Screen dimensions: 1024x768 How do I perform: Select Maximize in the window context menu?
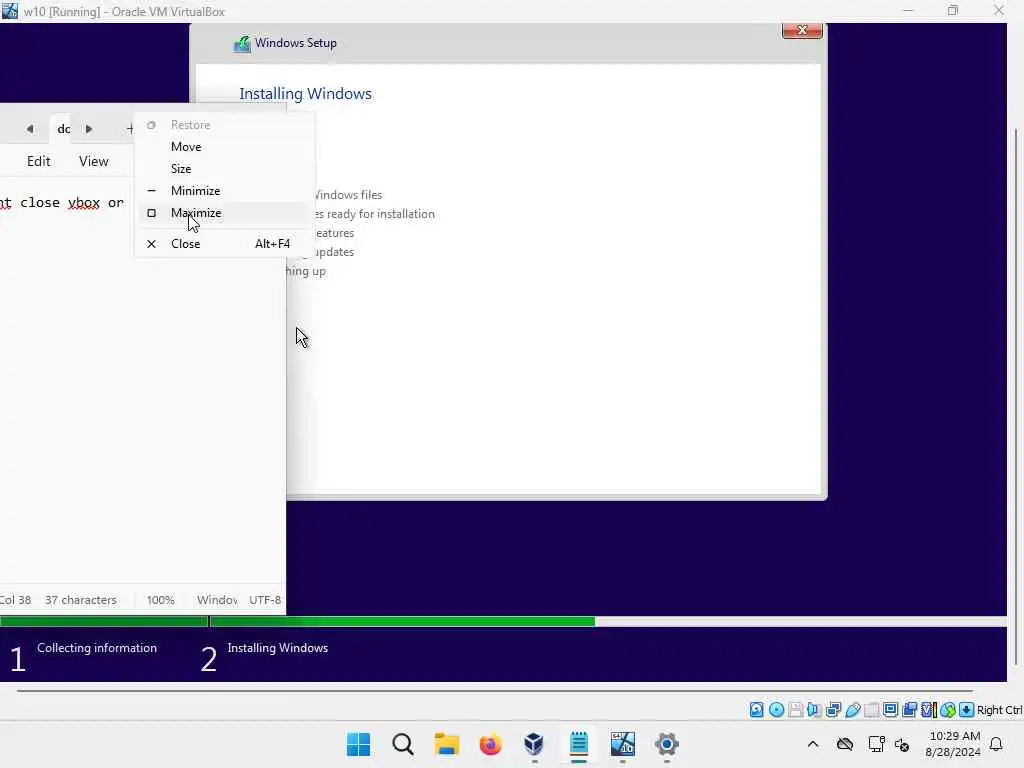[x=196, y=213]
